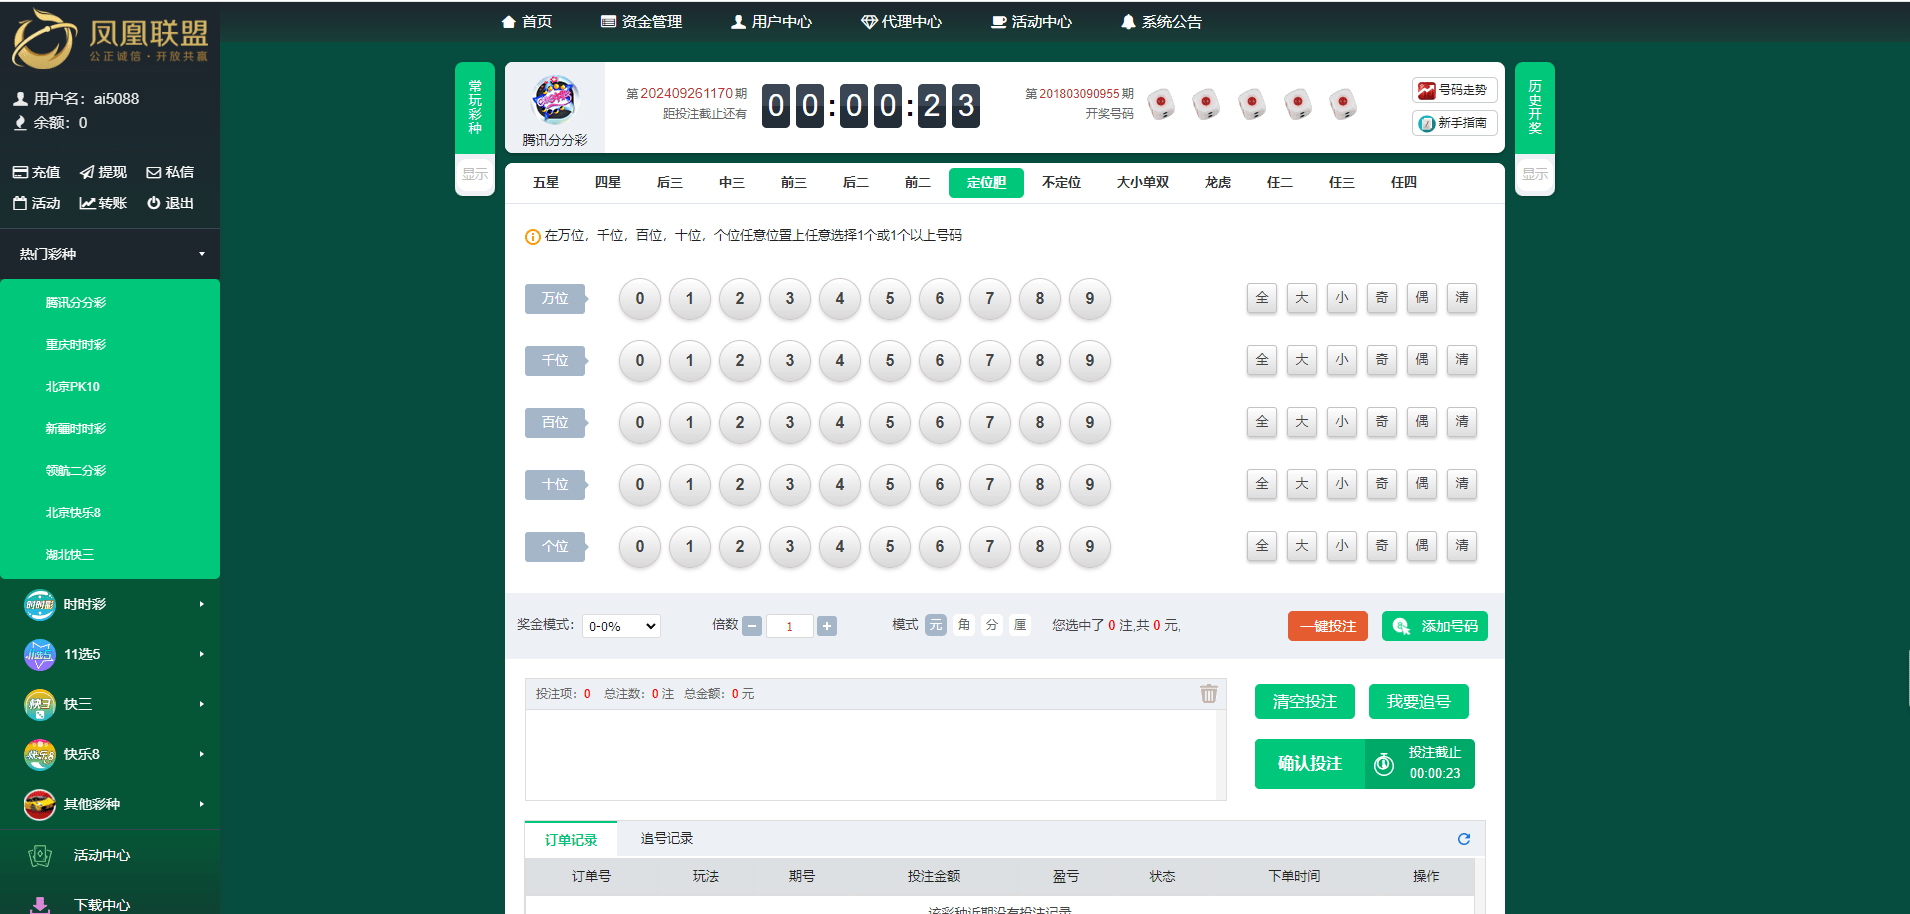This screenshot has height=914, width=1910.
Task: Open the 首页 home link
Action: click(527, 22)
